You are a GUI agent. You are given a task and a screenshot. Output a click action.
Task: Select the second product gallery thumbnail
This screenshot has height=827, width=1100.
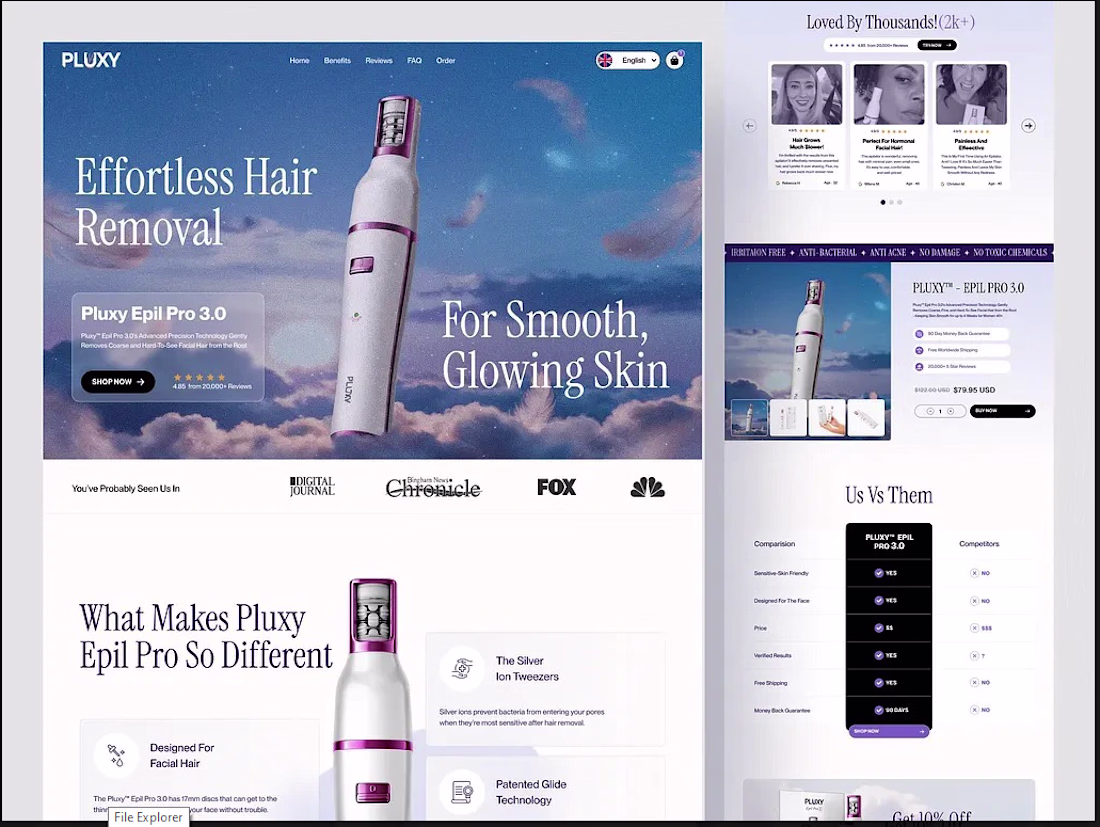[788, 417]
